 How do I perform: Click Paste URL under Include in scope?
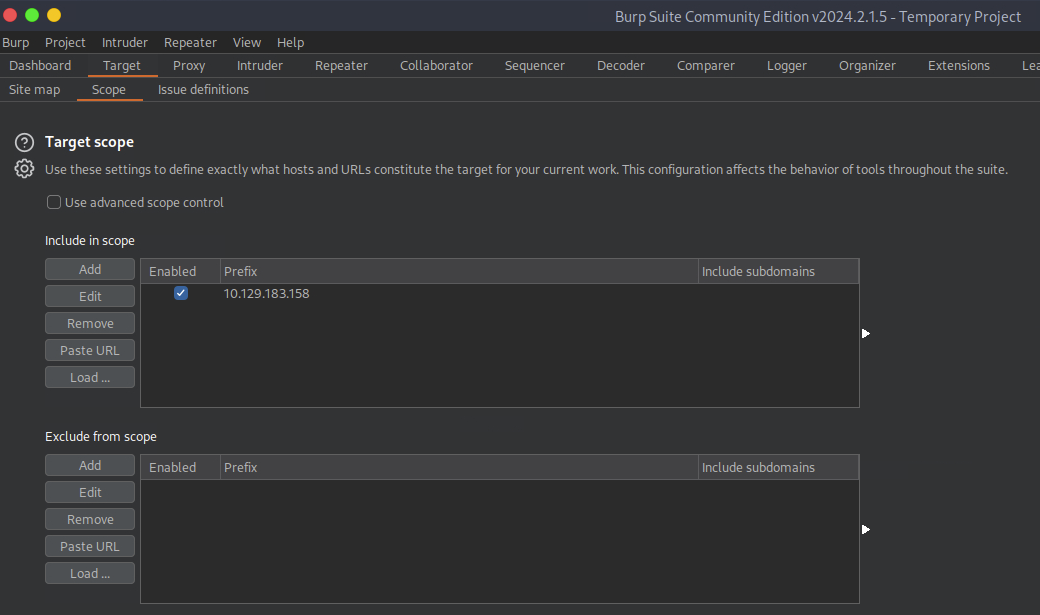[90, 351]
